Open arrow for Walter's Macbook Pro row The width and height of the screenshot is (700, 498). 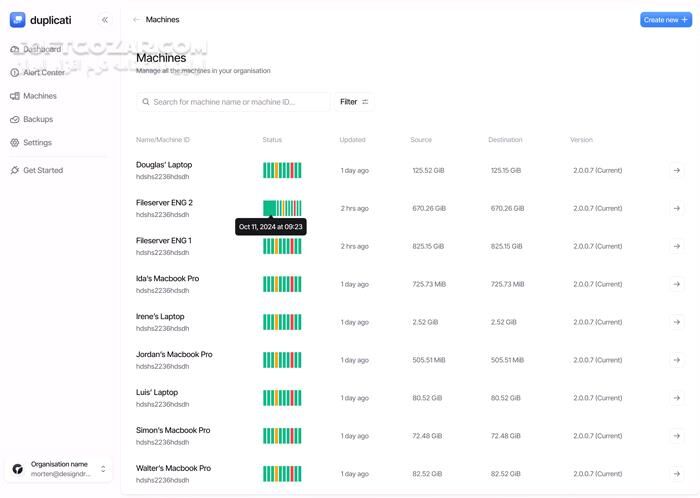click(x=677, y=474)
